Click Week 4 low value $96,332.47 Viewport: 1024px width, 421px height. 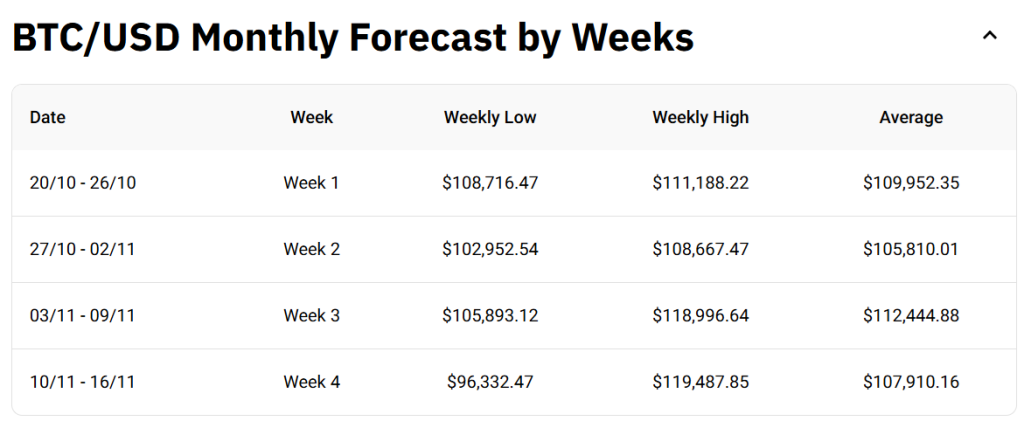pos(490,382)
